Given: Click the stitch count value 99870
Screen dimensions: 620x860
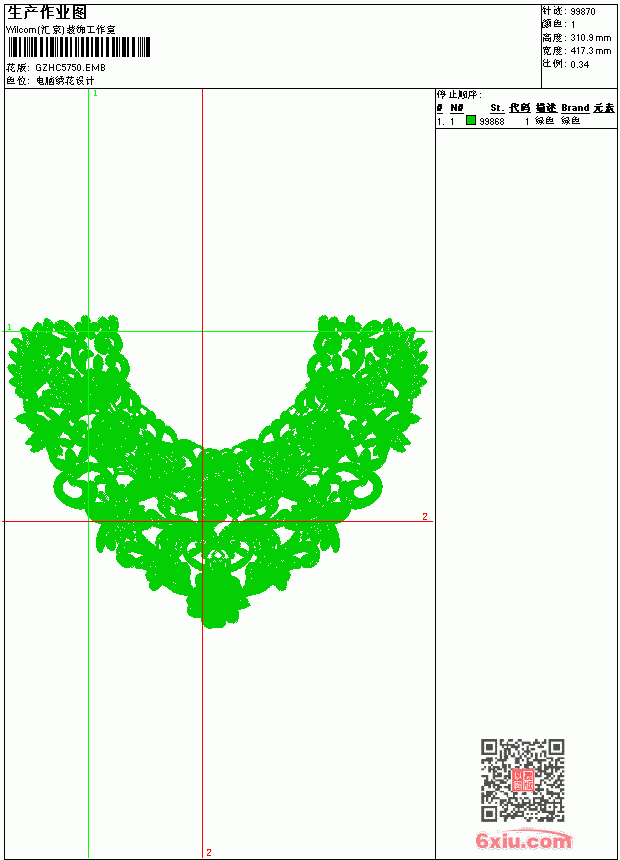Looking at the screenshot, I should [x=583, y=12].
